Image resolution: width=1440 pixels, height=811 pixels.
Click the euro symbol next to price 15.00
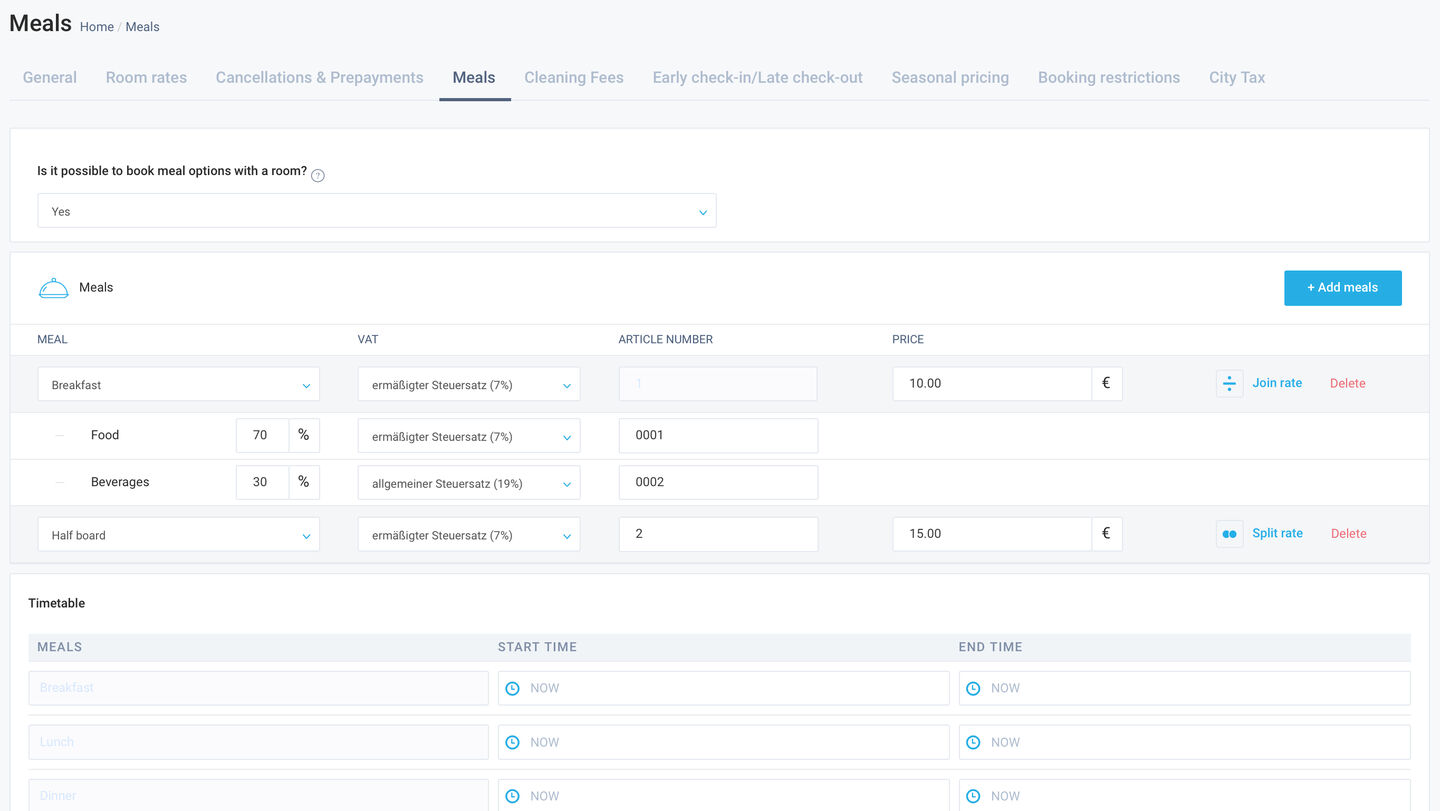[1107, 534]
